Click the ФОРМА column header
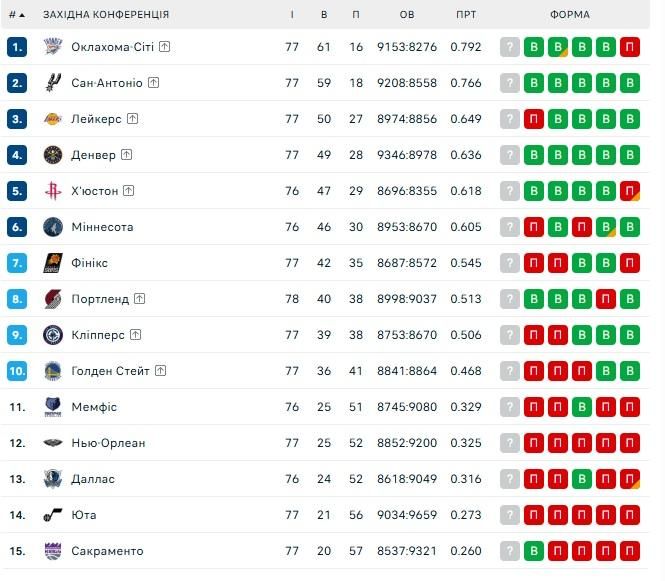The image size is (665, 581). (x=570, y=15)
